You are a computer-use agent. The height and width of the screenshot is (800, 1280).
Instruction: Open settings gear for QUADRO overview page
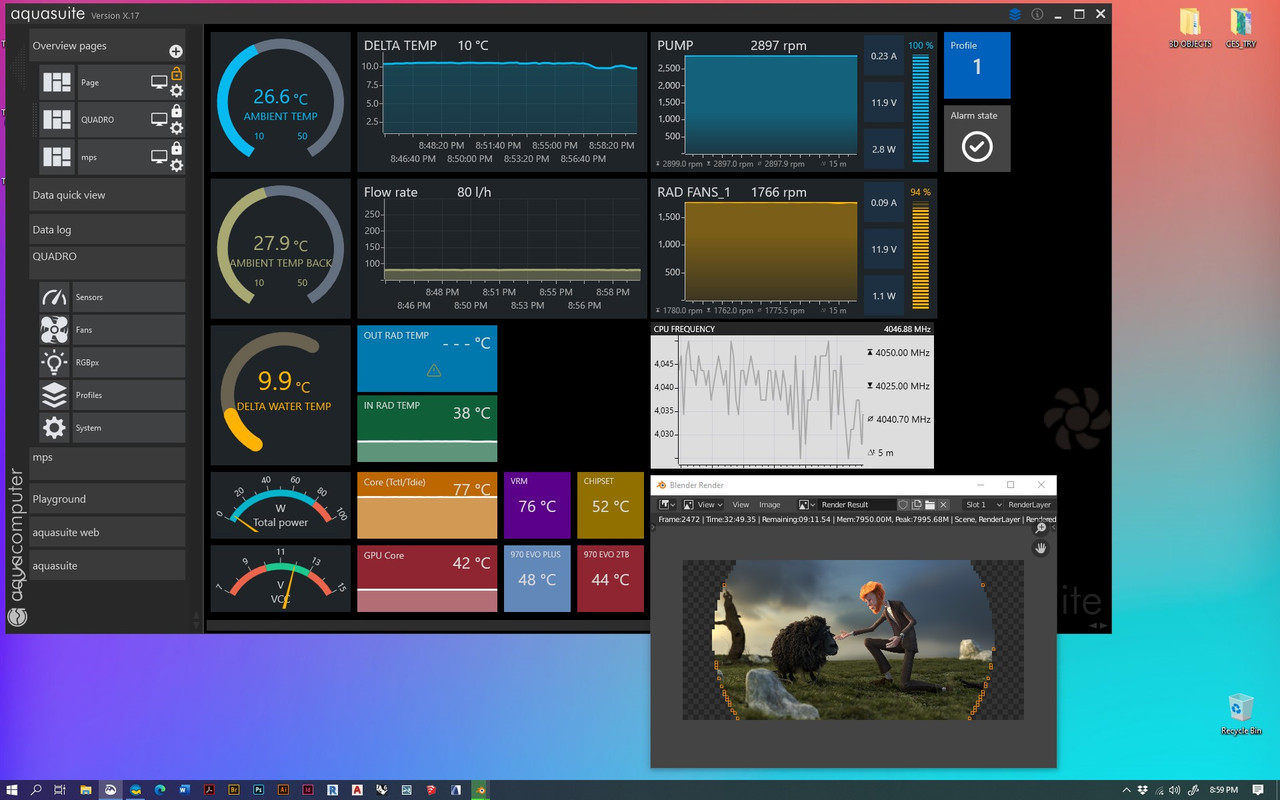coord(177,128)
